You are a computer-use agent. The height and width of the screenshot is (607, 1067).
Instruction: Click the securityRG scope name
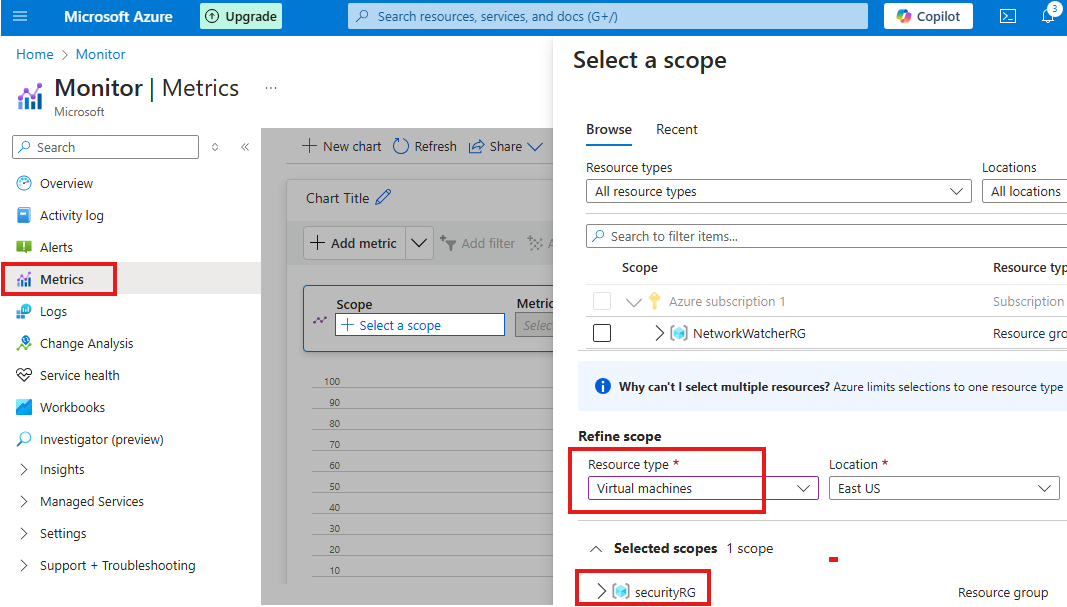[665, 592]
